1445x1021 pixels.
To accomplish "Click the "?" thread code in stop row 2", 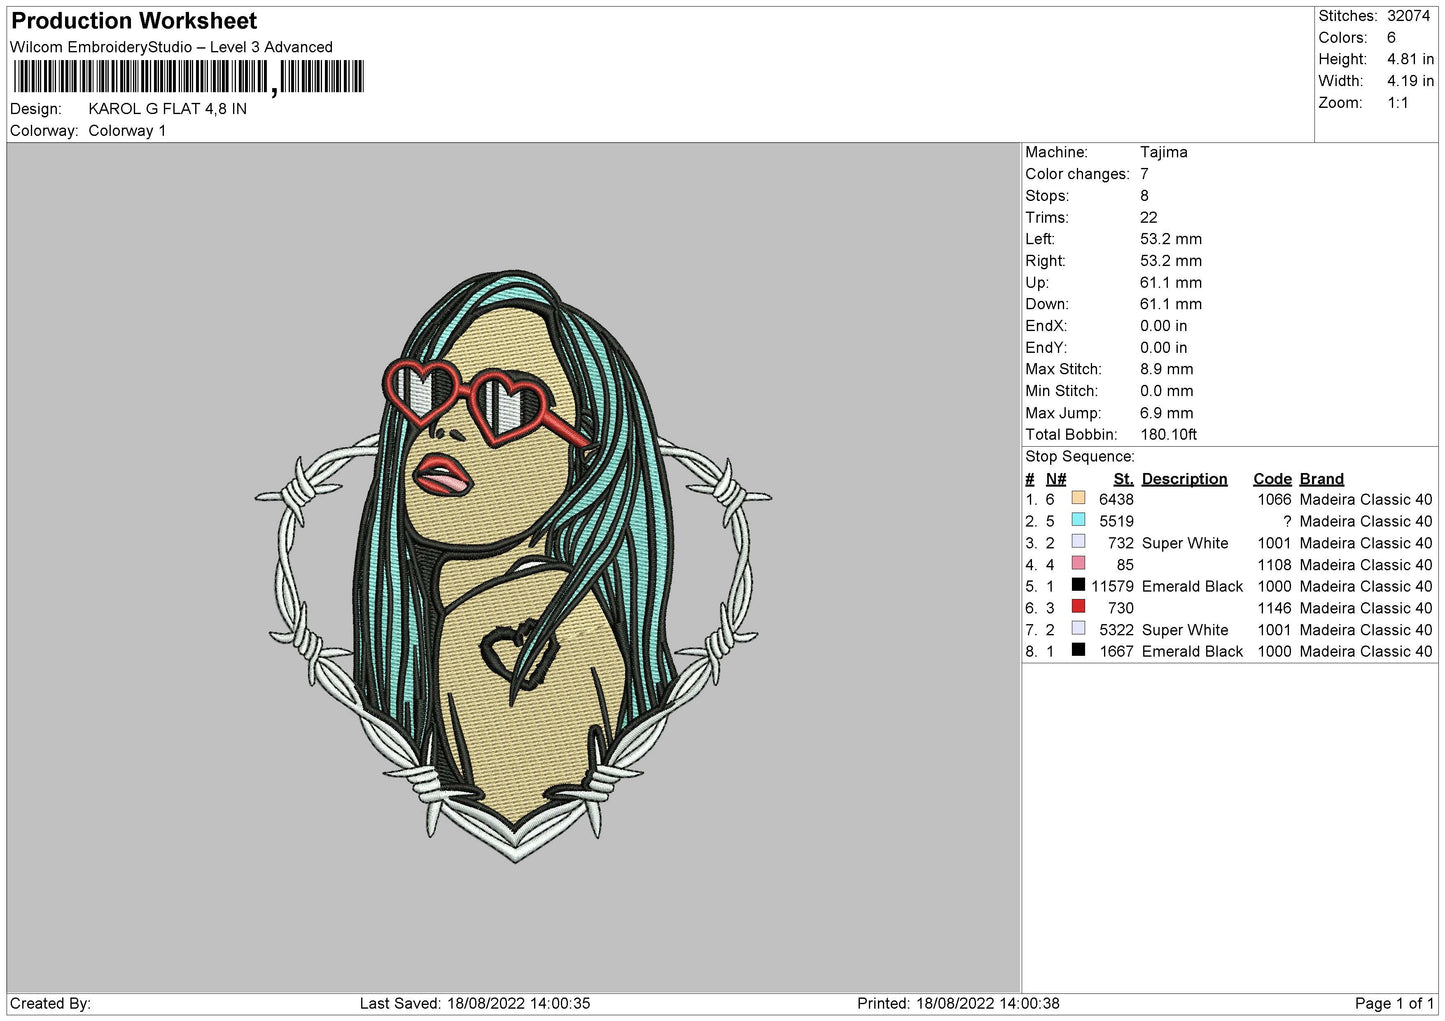I will 1287,522.
